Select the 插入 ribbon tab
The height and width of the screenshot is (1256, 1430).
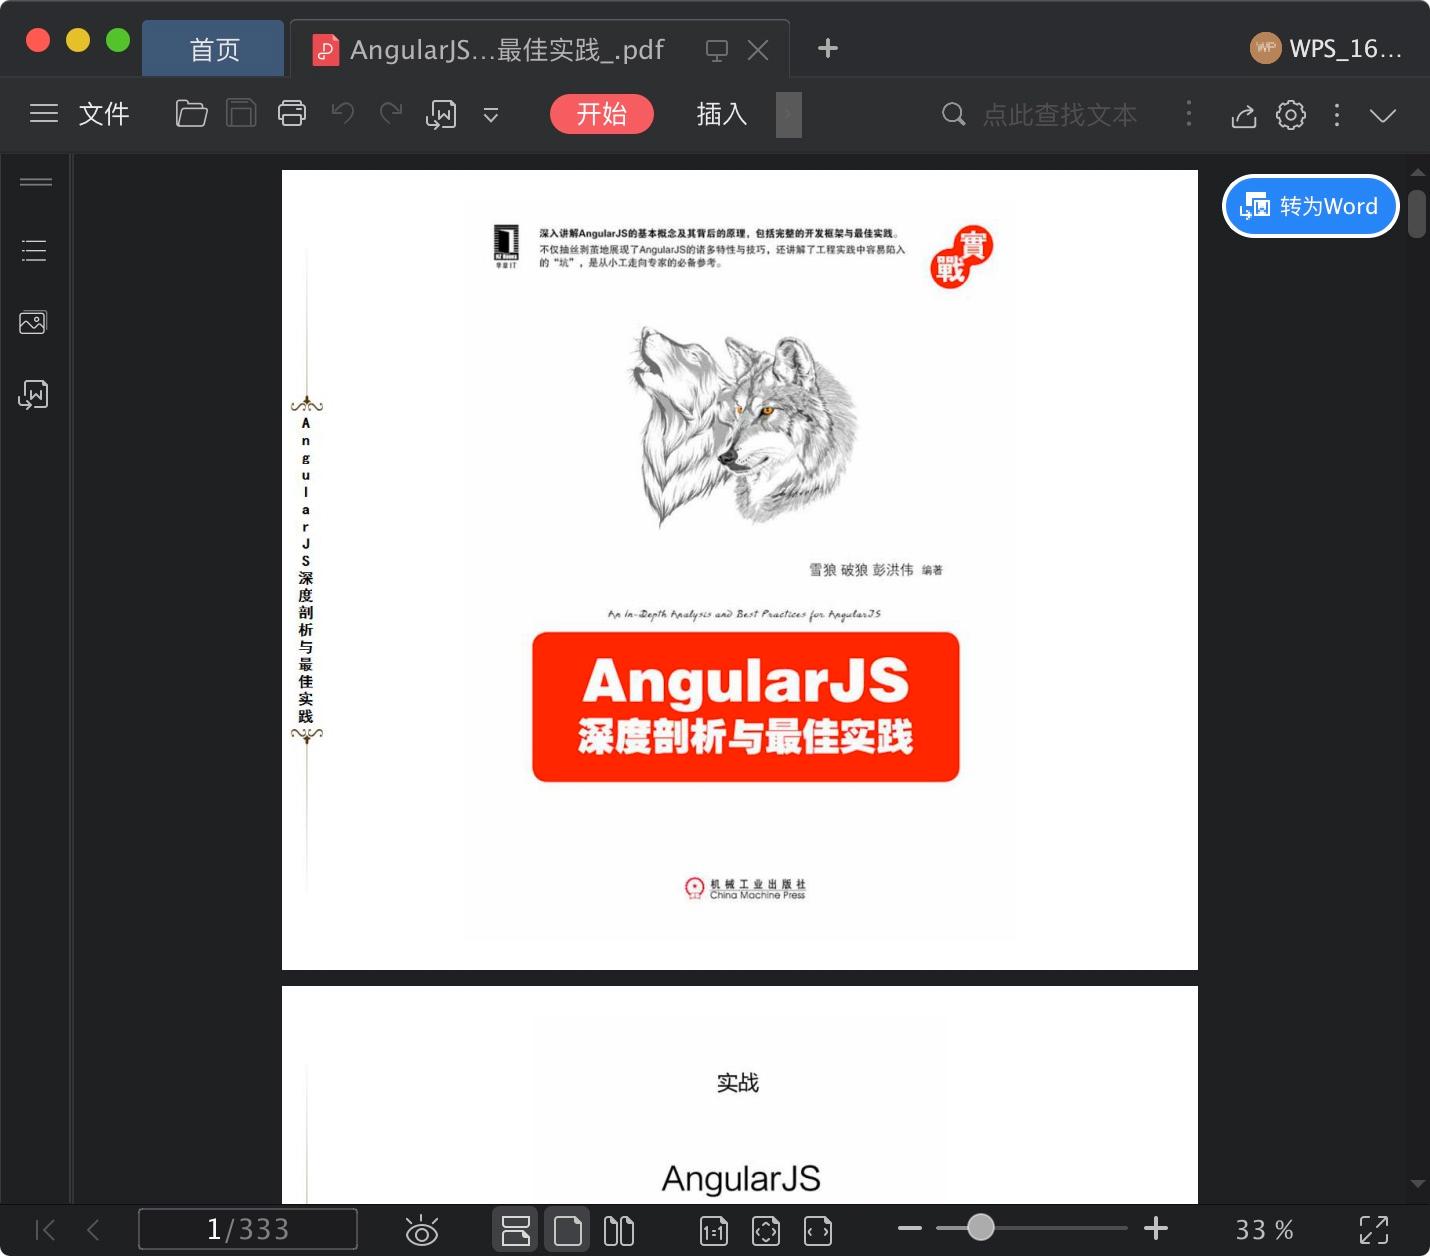tap(722, 114)
